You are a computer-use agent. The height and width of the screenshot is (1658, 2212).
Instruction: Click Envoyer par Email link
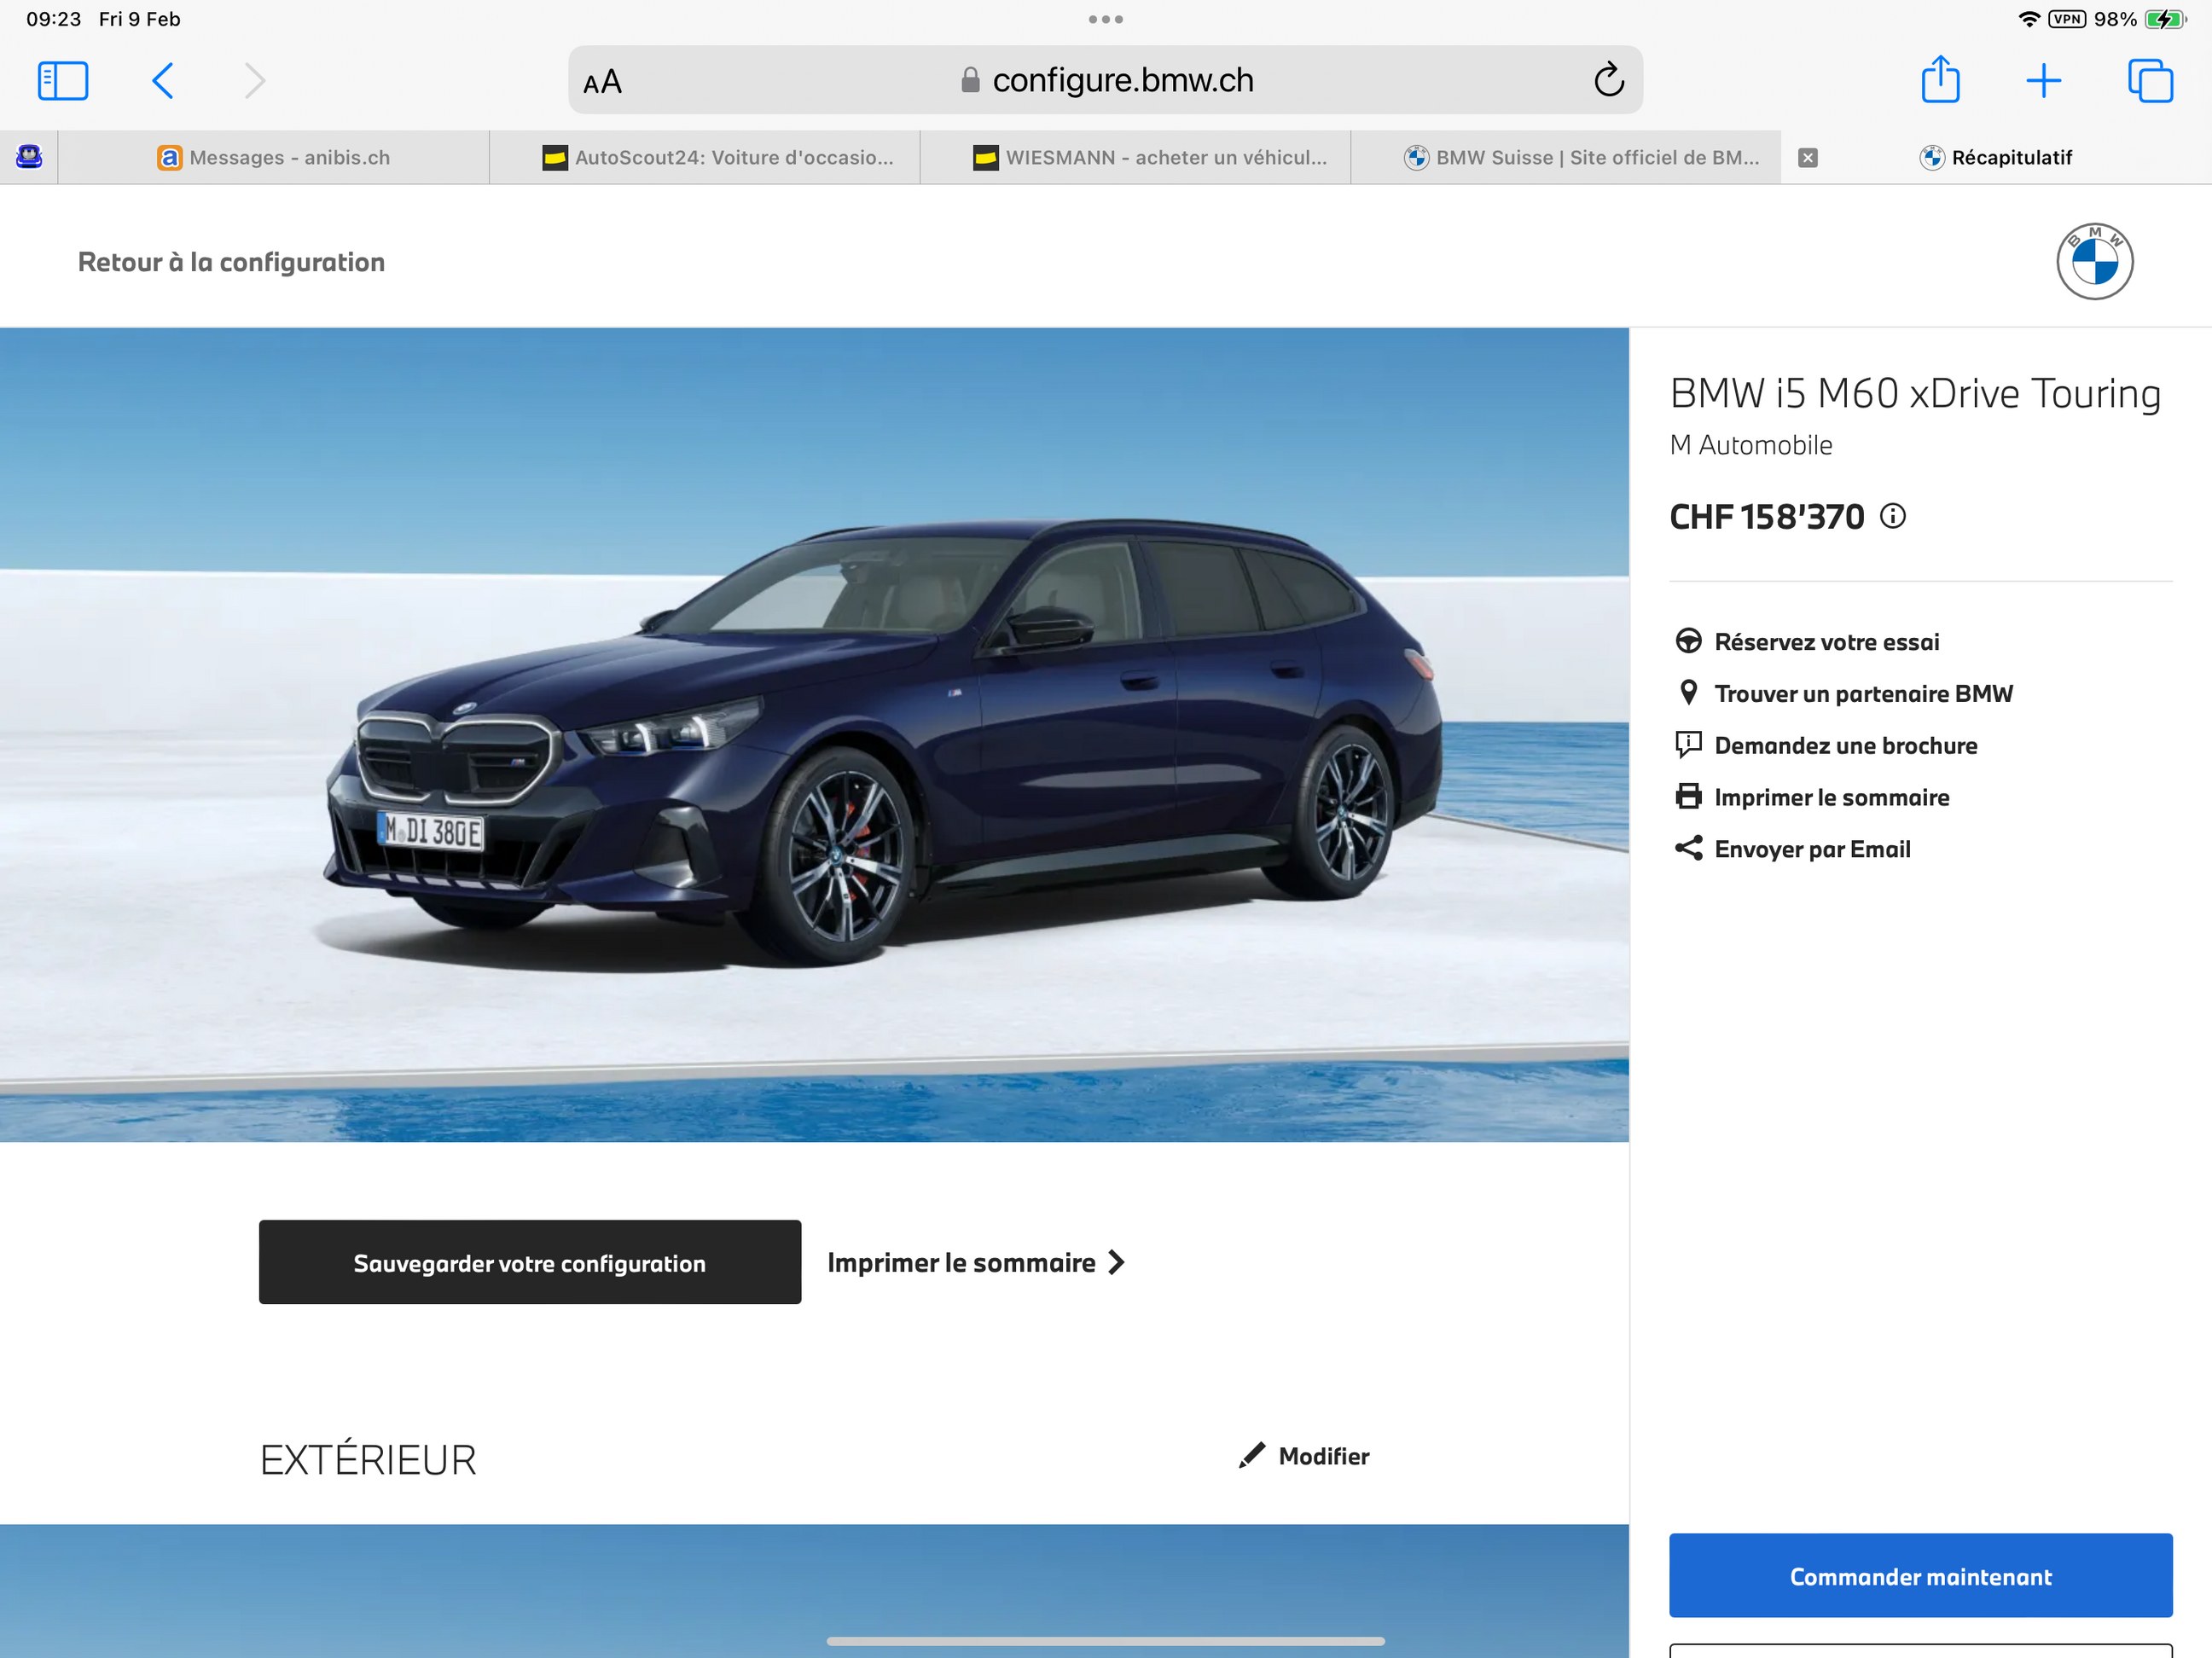tap(1812, 849)
